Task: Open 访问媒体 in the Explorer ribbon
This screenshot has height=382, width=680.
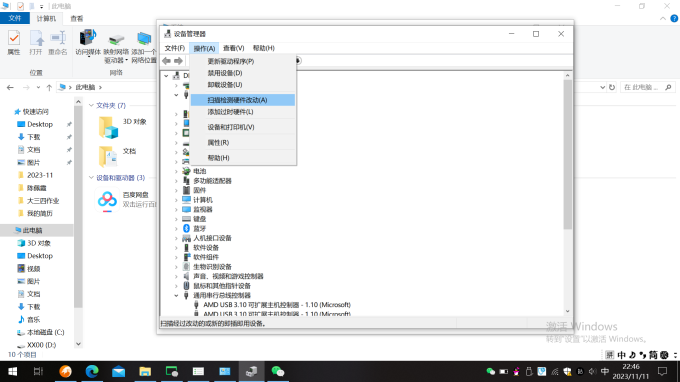Action: click(x=88, y=42)
